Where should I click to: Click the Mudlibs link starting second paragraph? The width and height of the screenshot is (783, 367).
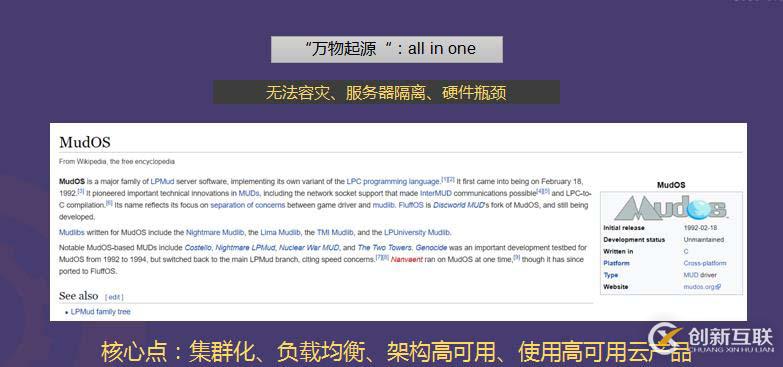click(72, 232)
